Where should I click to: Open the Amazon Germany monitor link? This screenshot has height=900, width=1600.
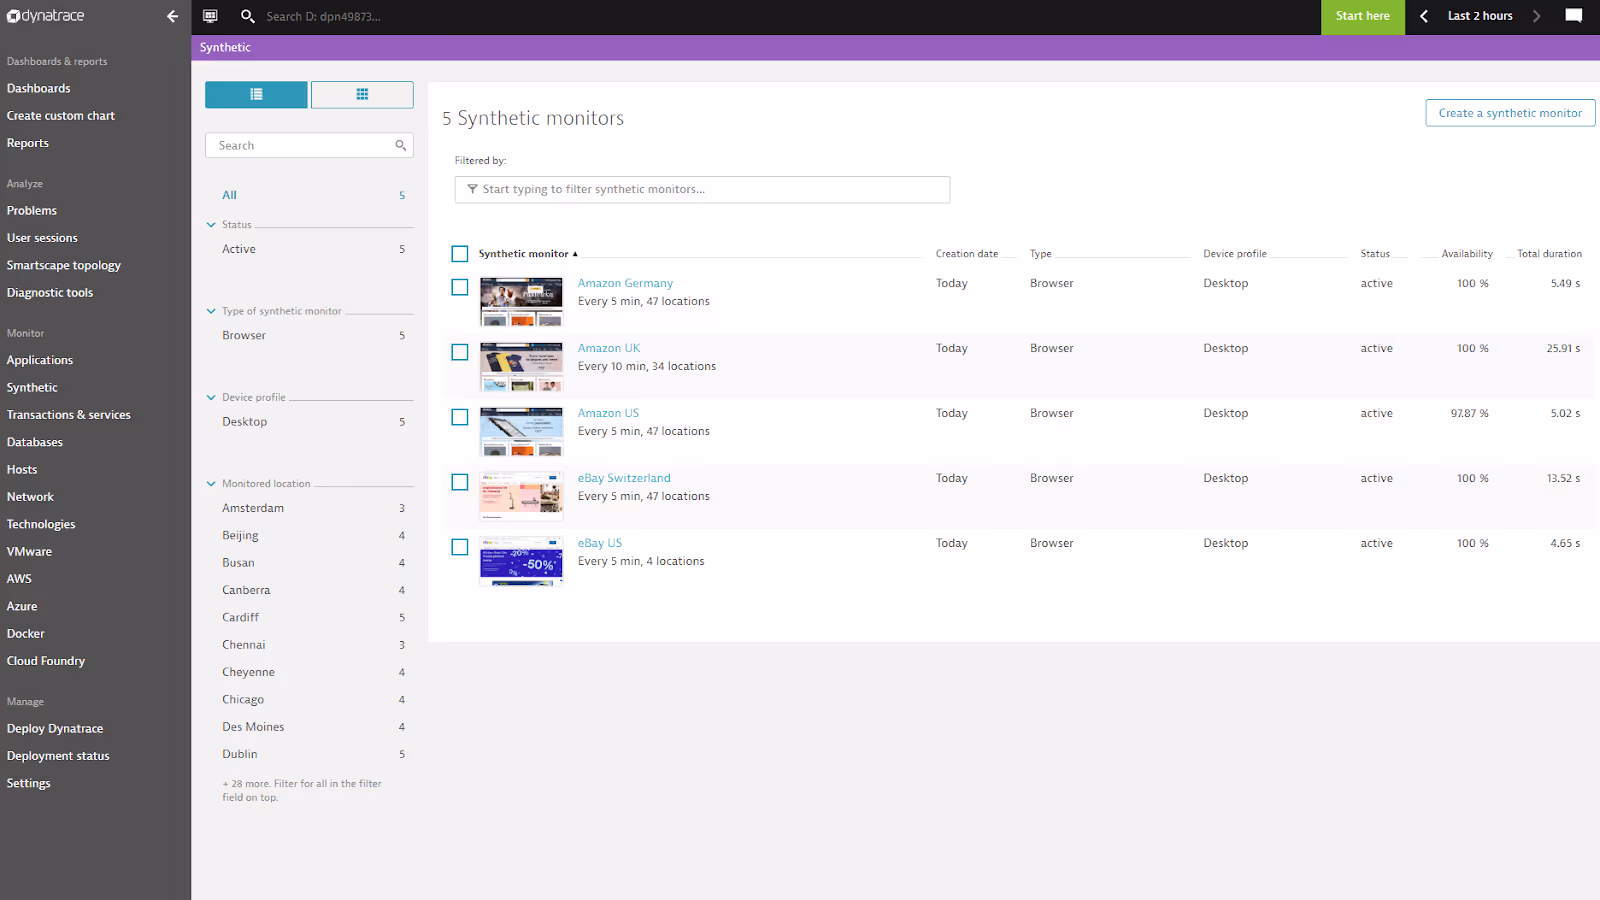pyautogui.click(x=625, y=284)
